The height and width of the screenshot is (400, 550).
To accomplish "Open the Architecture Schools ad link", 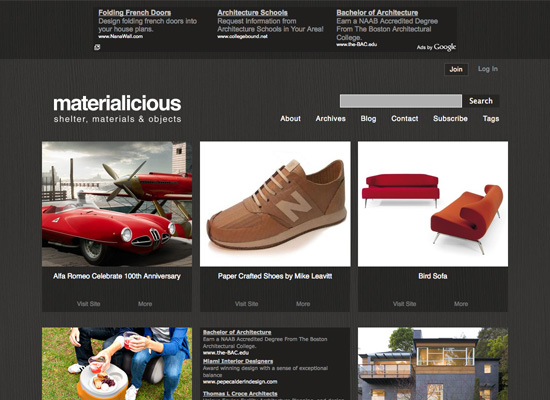I will point(252,13).
